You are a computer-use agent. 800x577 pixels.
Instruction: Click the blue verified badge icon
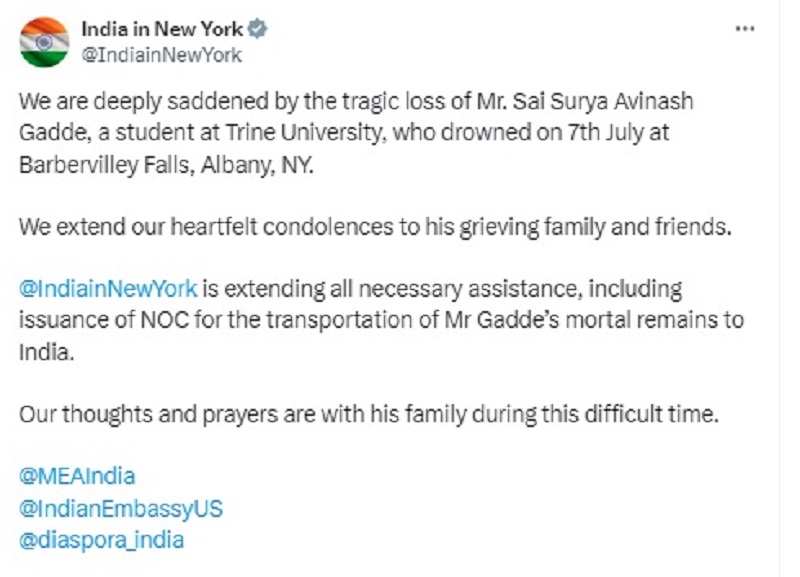coord(257,29)
